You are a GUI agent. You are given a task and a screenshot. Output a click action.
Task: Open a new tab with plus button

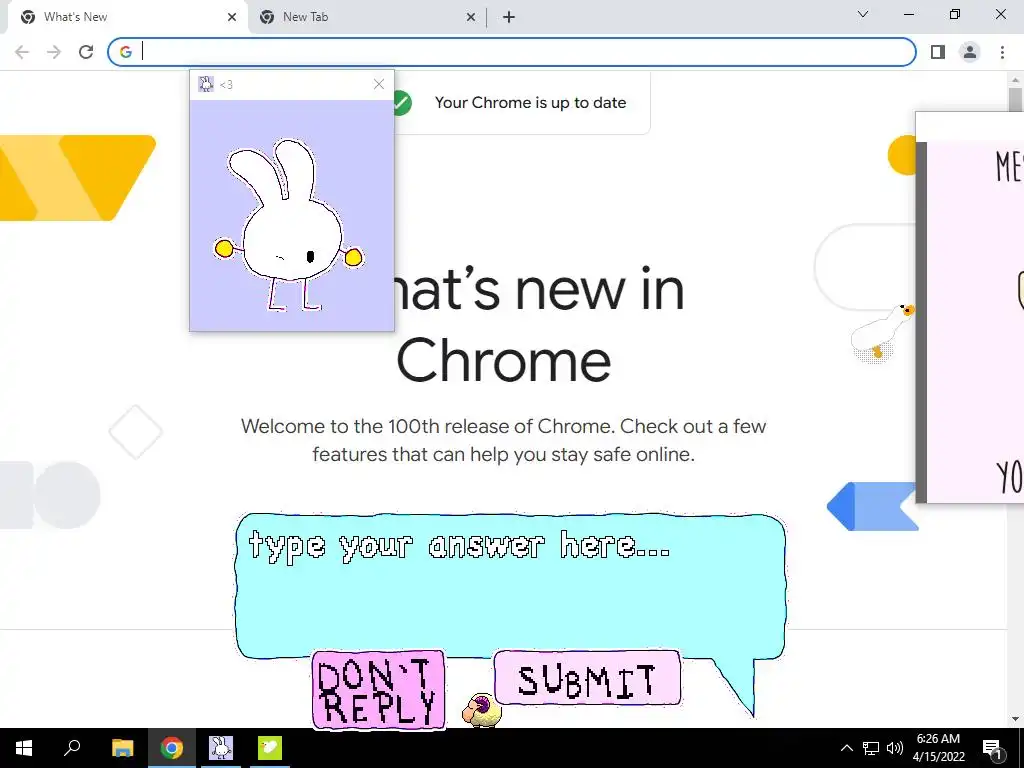tap(509, 18)
